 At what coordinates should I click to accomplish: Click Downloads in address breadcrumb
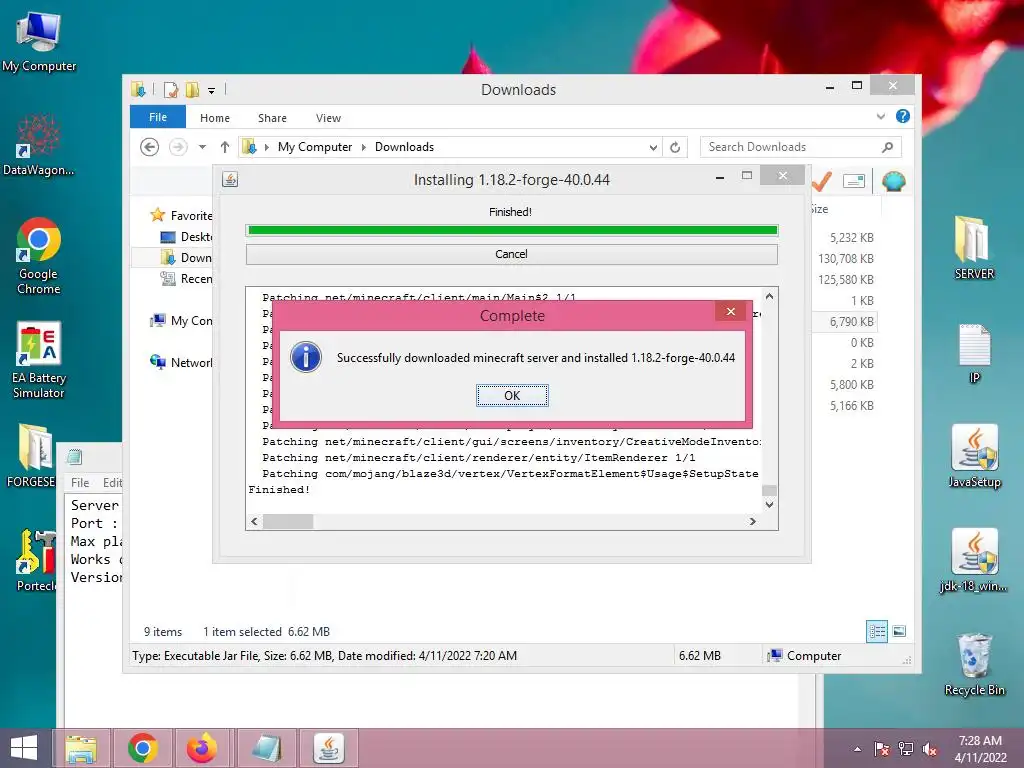[x=404, y=147]
